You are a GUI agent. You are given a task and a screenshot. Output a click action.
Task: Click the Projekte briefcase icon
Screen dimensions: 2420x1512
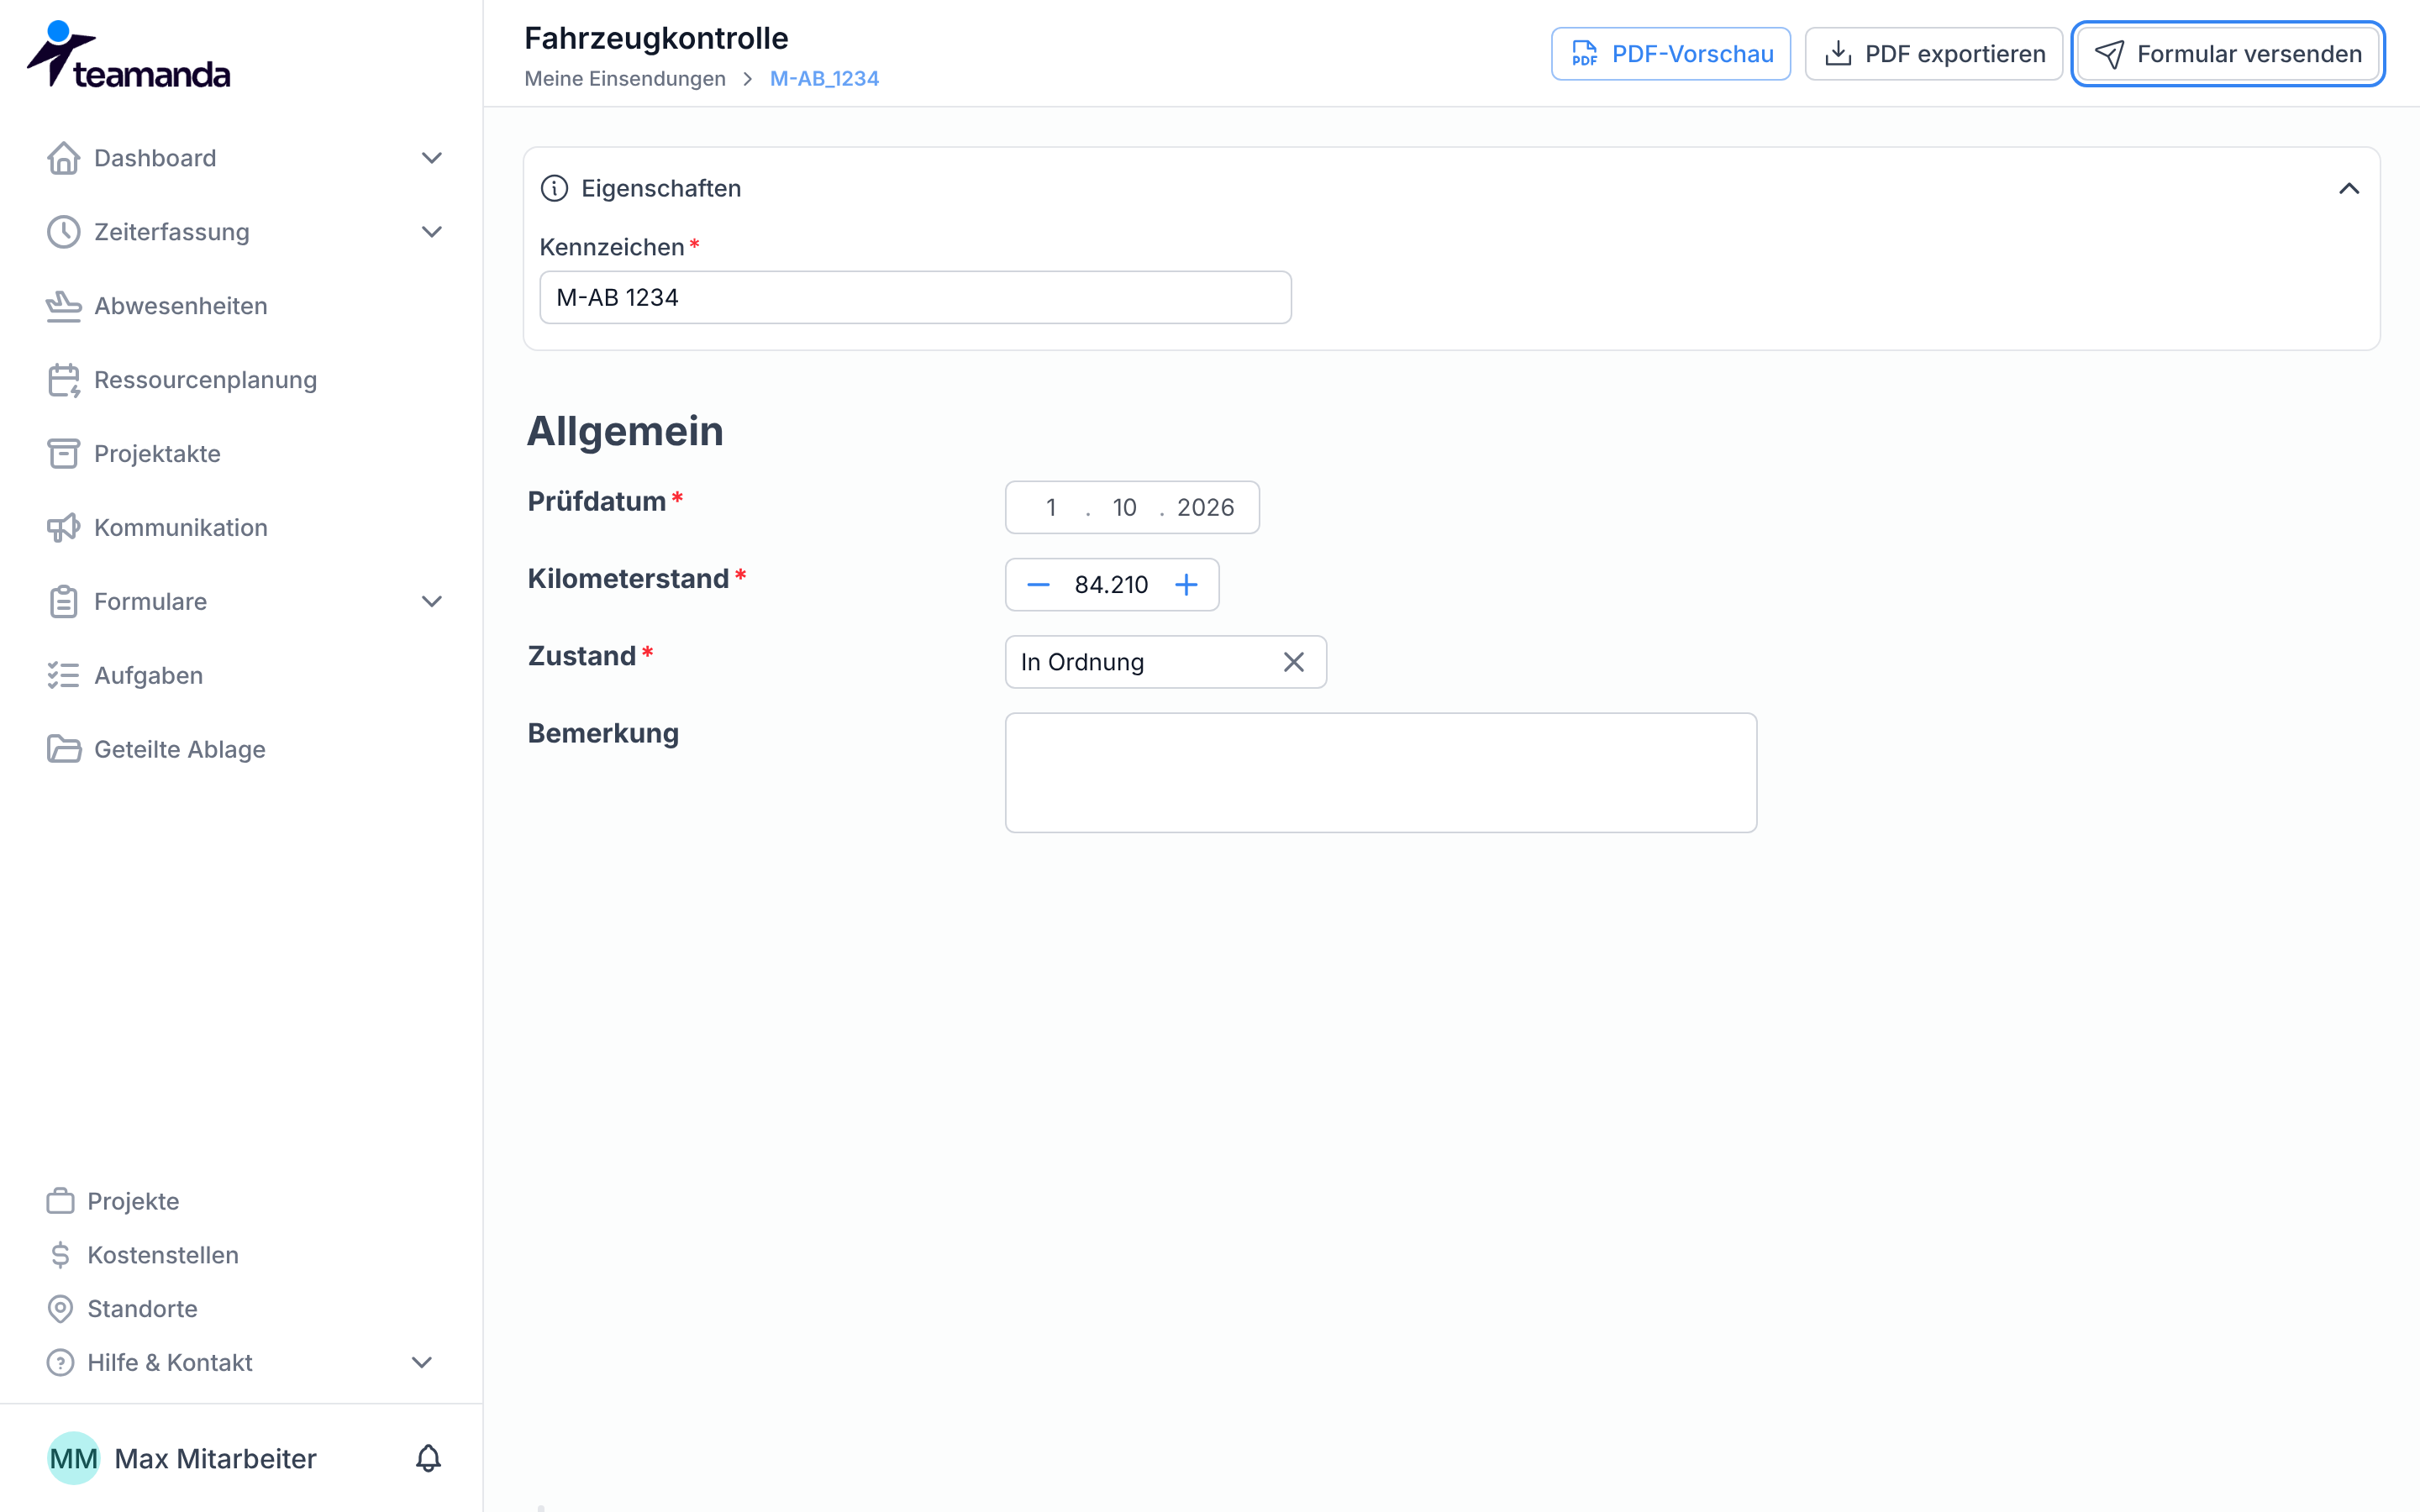[61, 1201]
